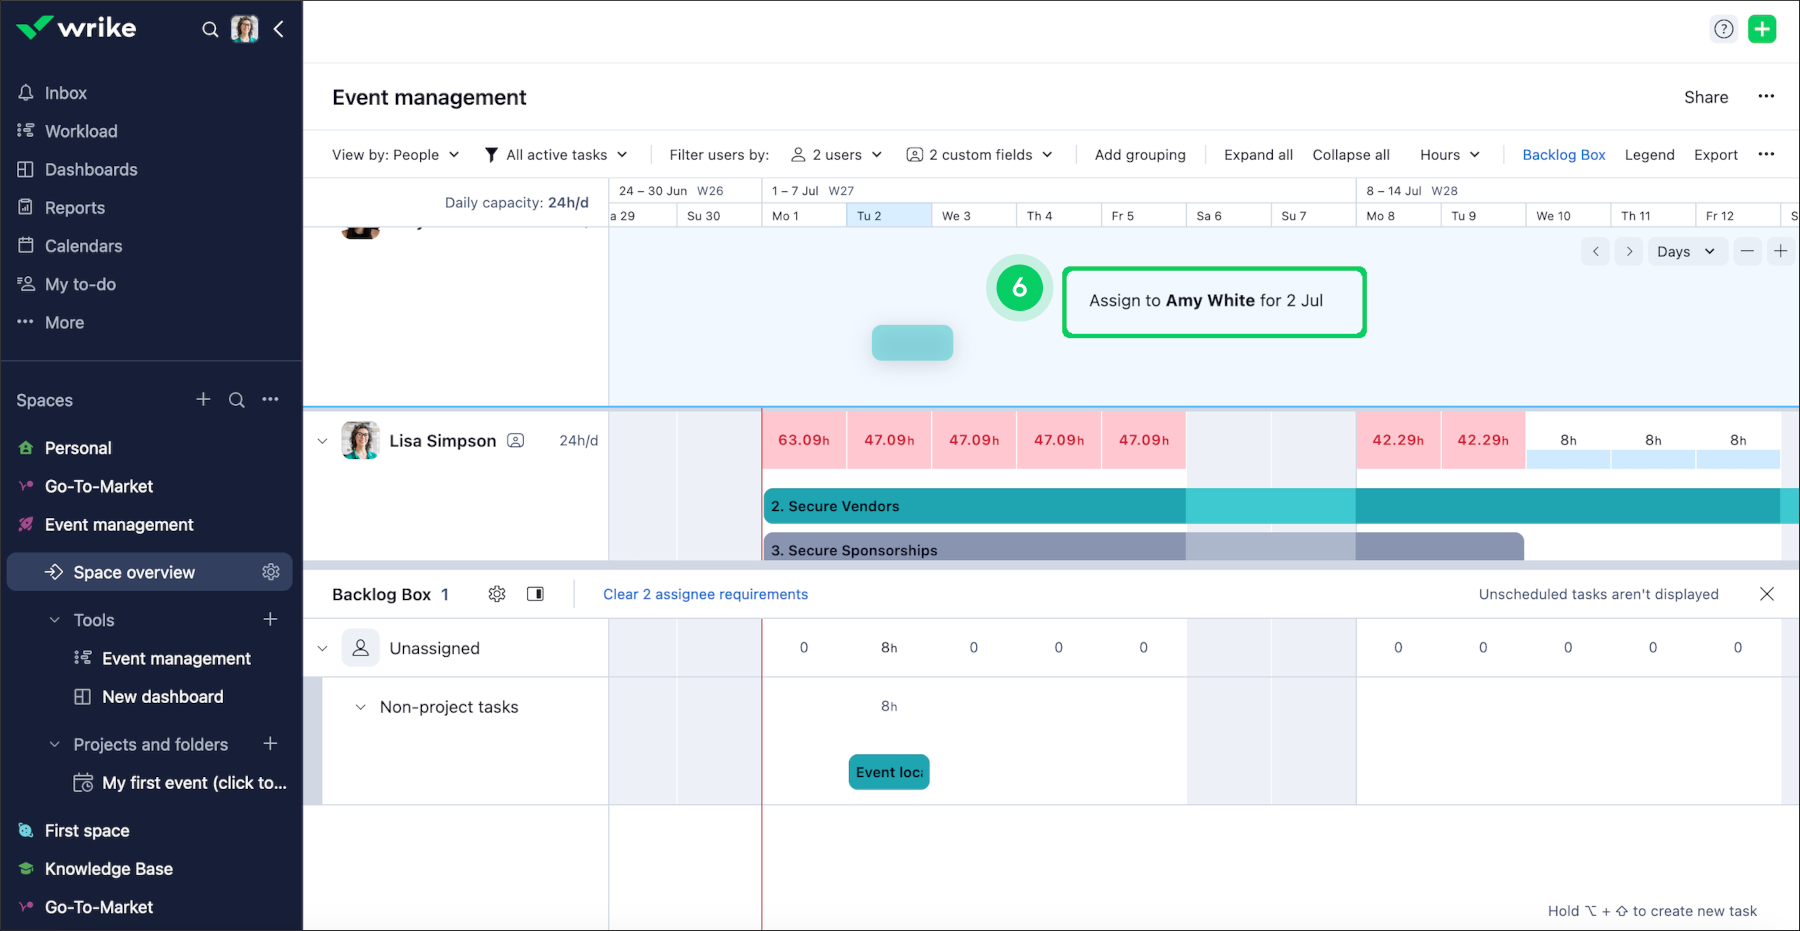
Task: Open the help question mark icon
Action: click(1724, 29)
